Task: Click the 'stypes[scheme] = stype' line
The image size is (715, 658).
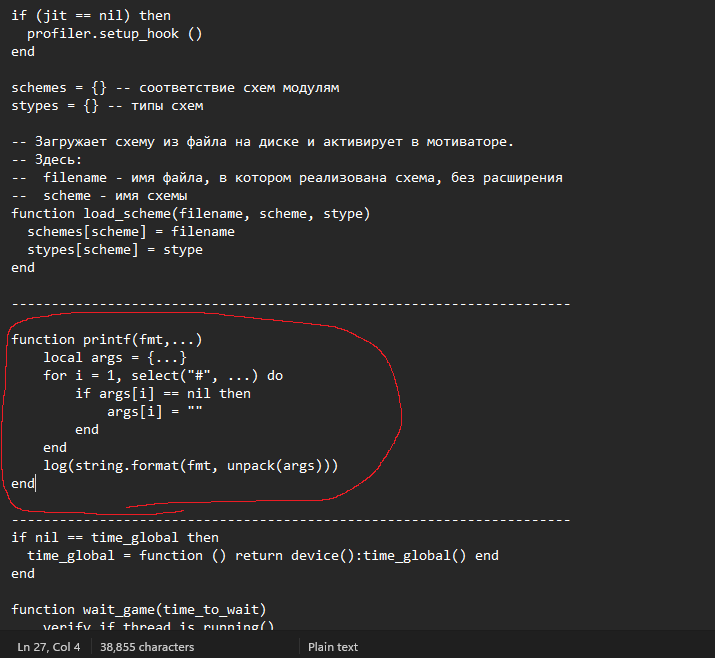Action: [x=115, y=250]
